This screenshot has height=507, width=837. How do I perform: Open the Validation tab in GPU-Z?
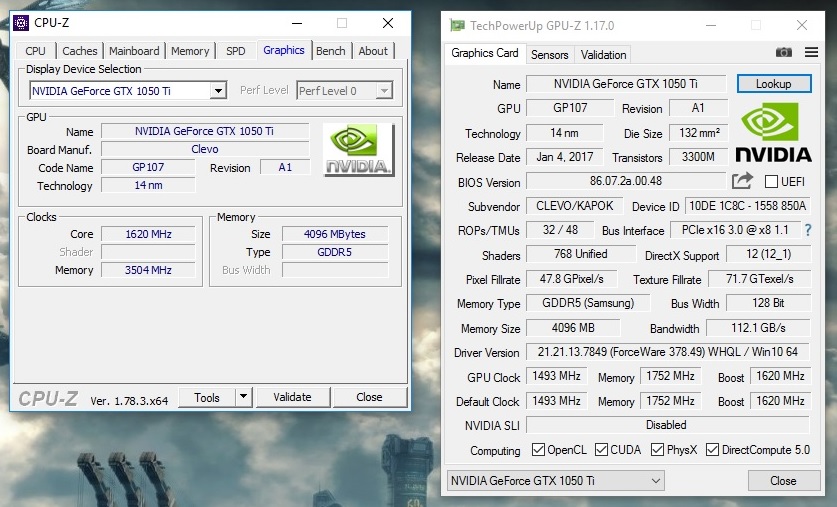tap(603, 54)
